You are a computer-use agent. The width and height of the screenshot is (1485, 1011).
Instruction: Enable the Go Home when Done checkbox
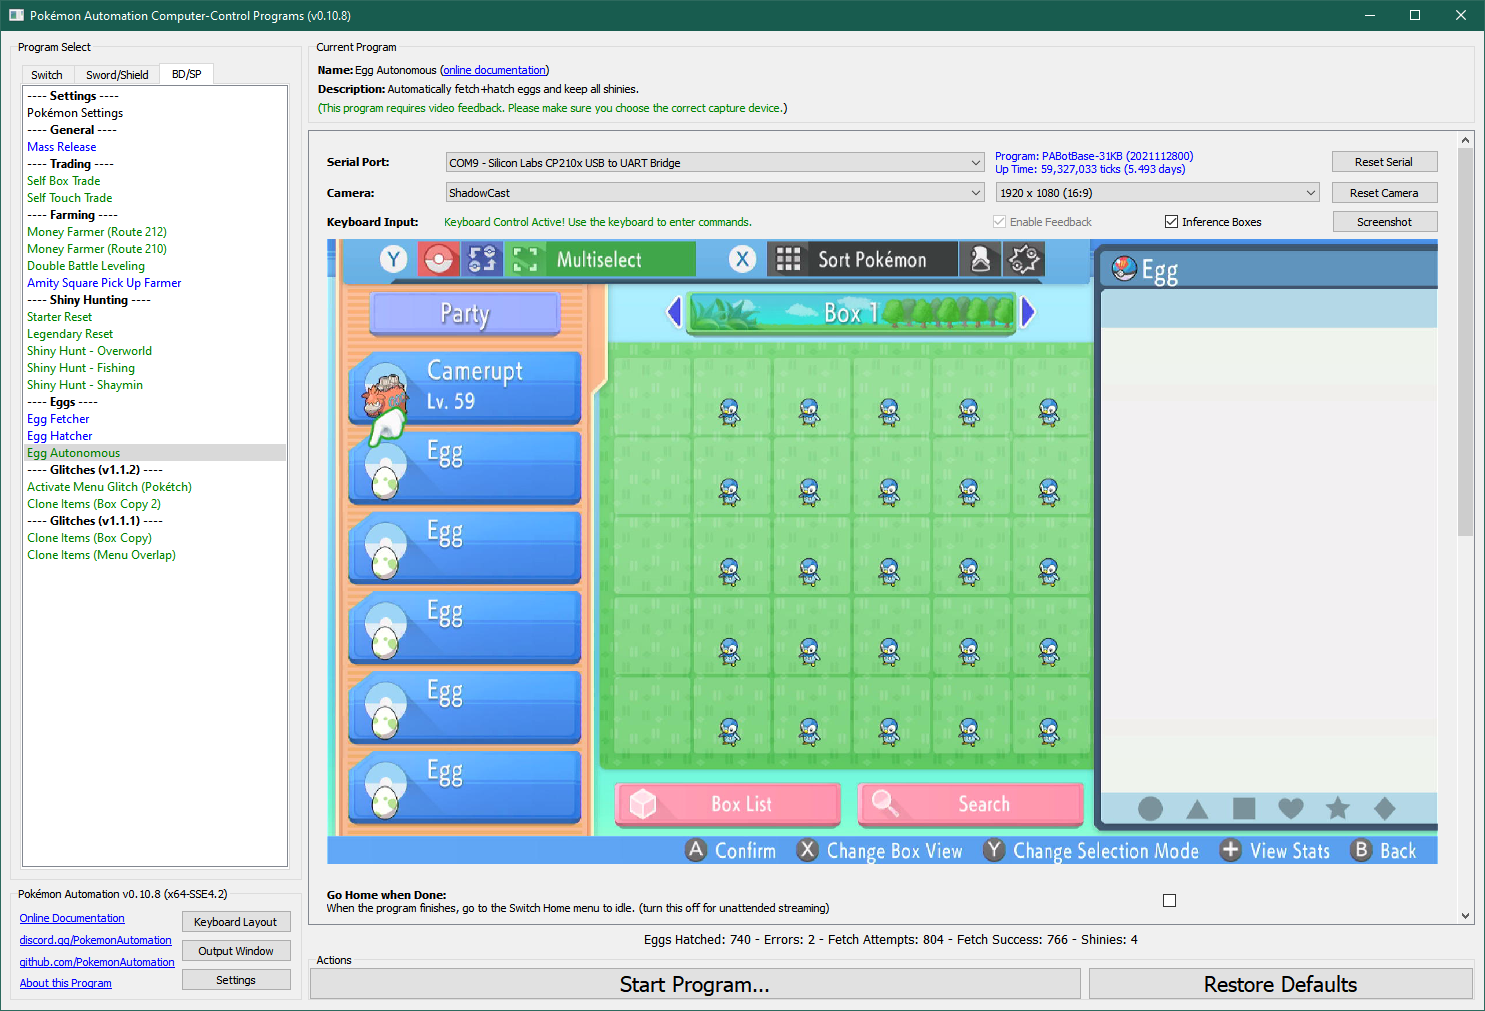pos(1169,900)
